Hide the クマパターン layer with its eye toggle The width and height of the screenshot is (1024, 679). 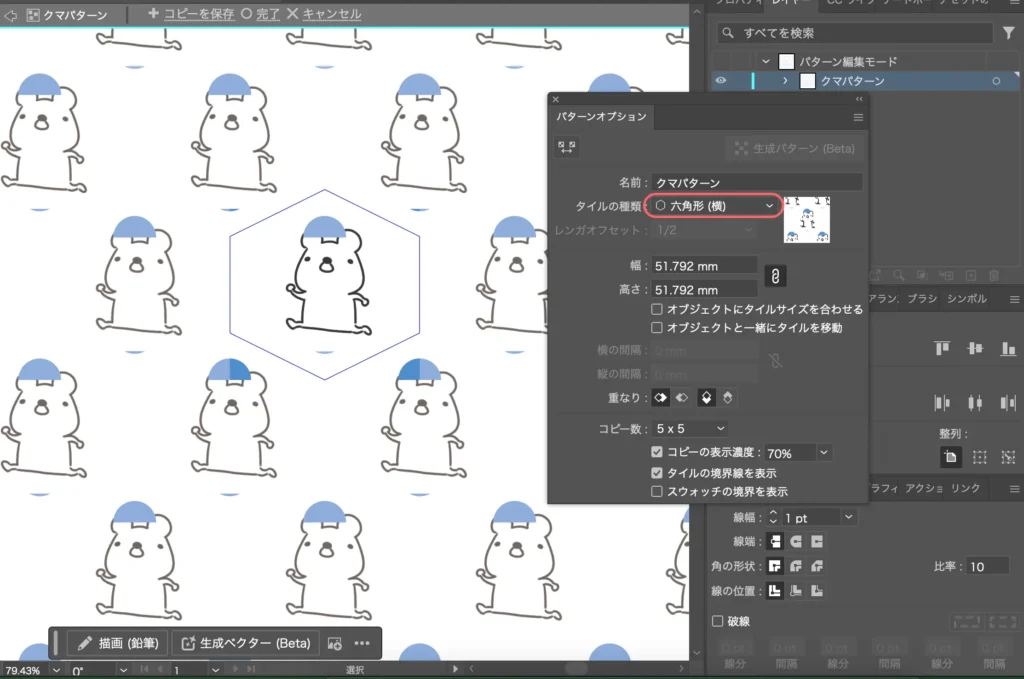coord(723,79)
